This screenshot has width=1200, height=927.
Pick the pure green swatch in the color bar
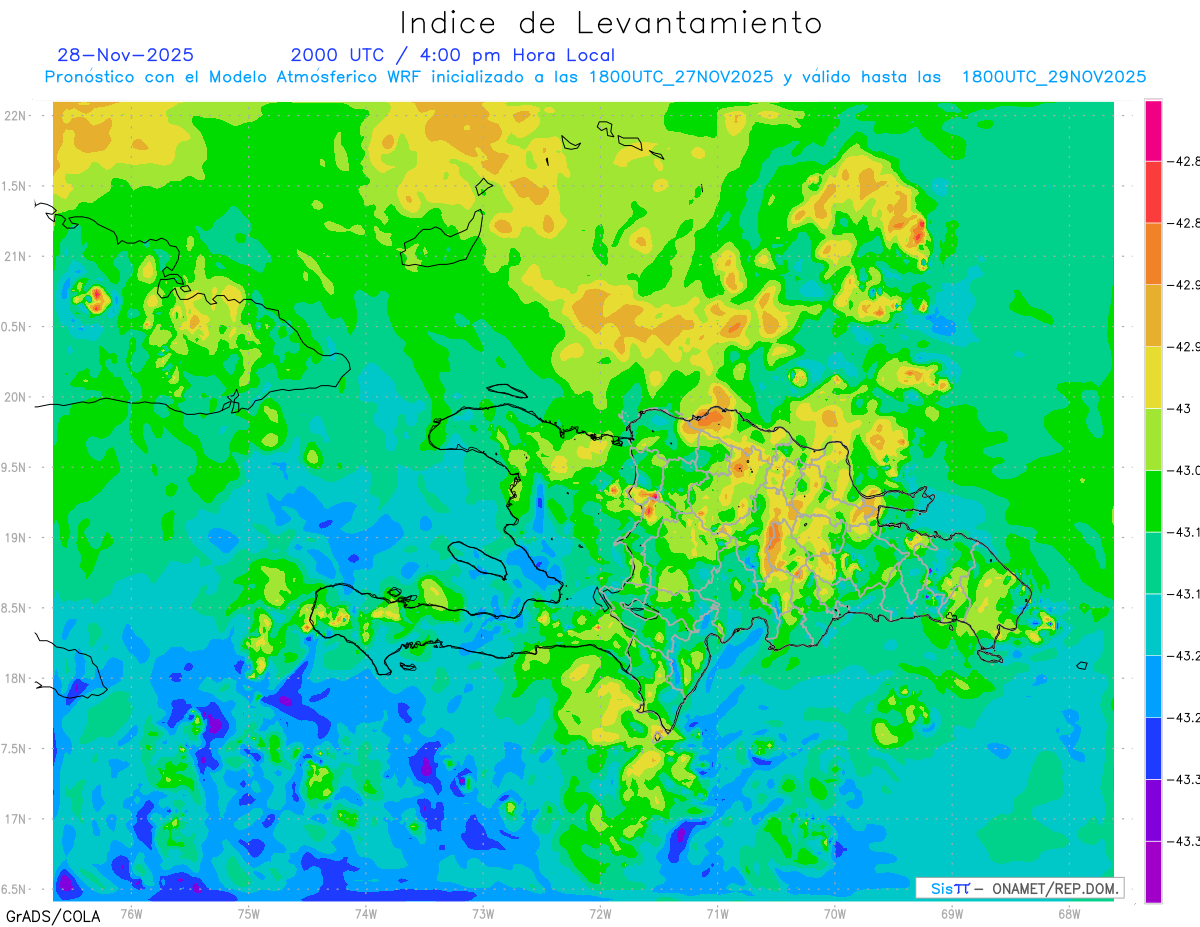click(x=1153, y=501)
